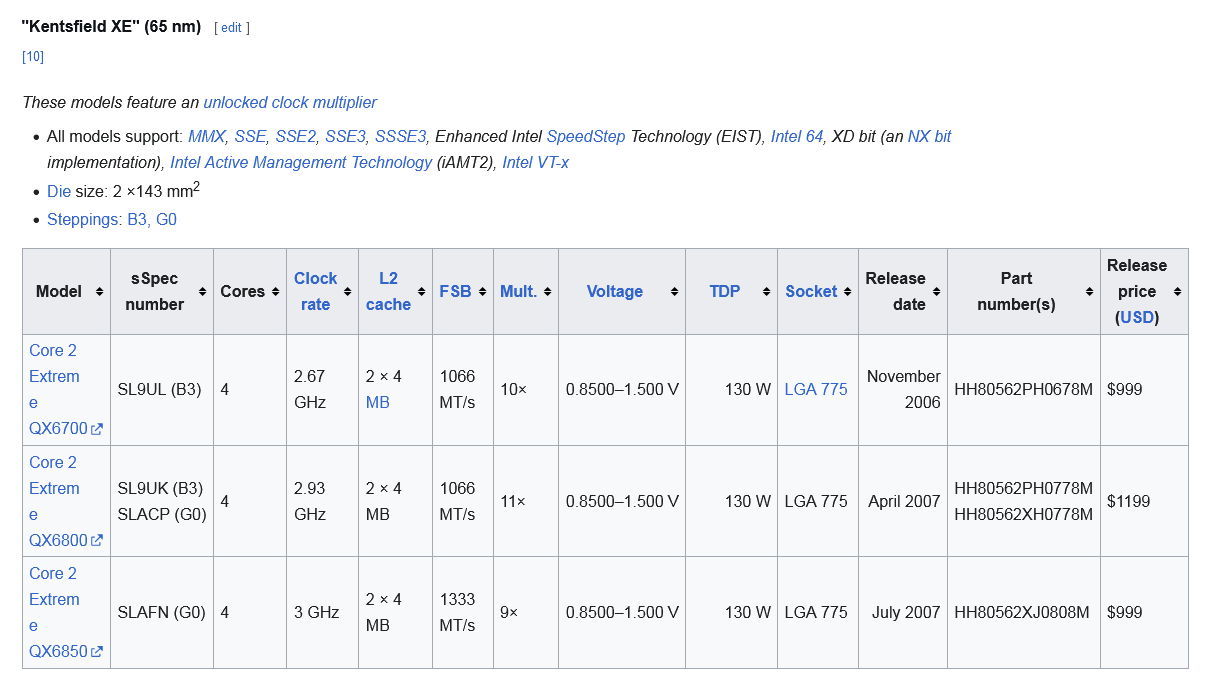Sort by Release price sort arrows
This screenshot has width=1217, height=694.
[x=1177, y=292]
